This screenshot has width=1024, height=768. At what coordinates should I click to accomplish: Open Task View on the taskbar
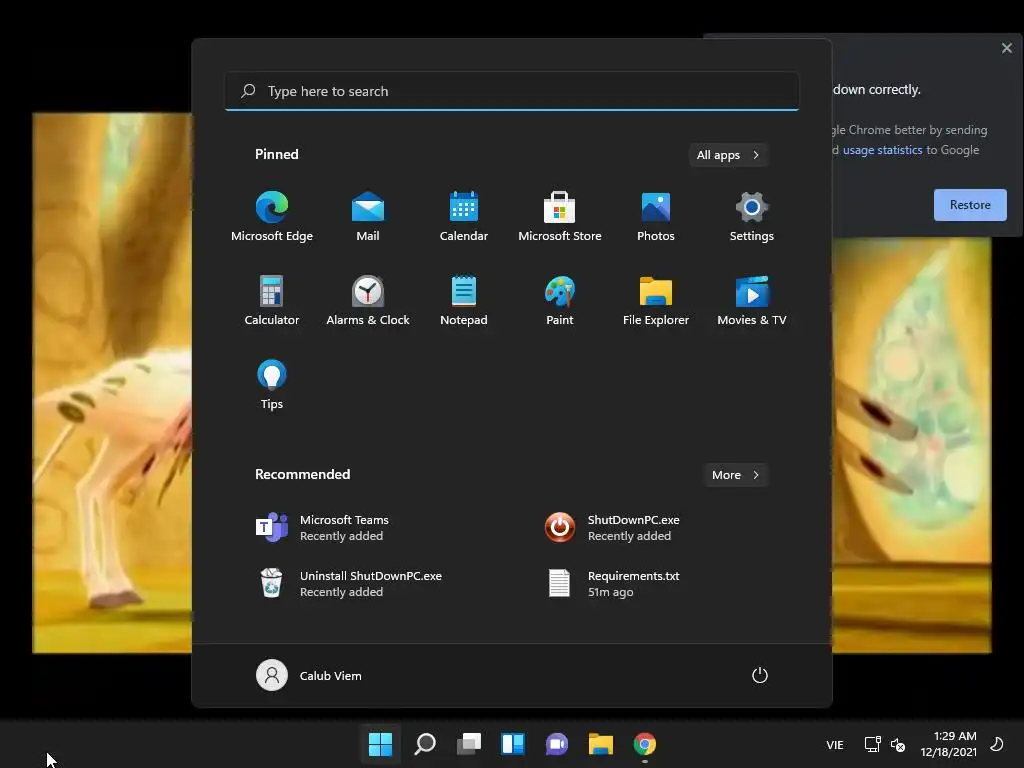point(468,744)
